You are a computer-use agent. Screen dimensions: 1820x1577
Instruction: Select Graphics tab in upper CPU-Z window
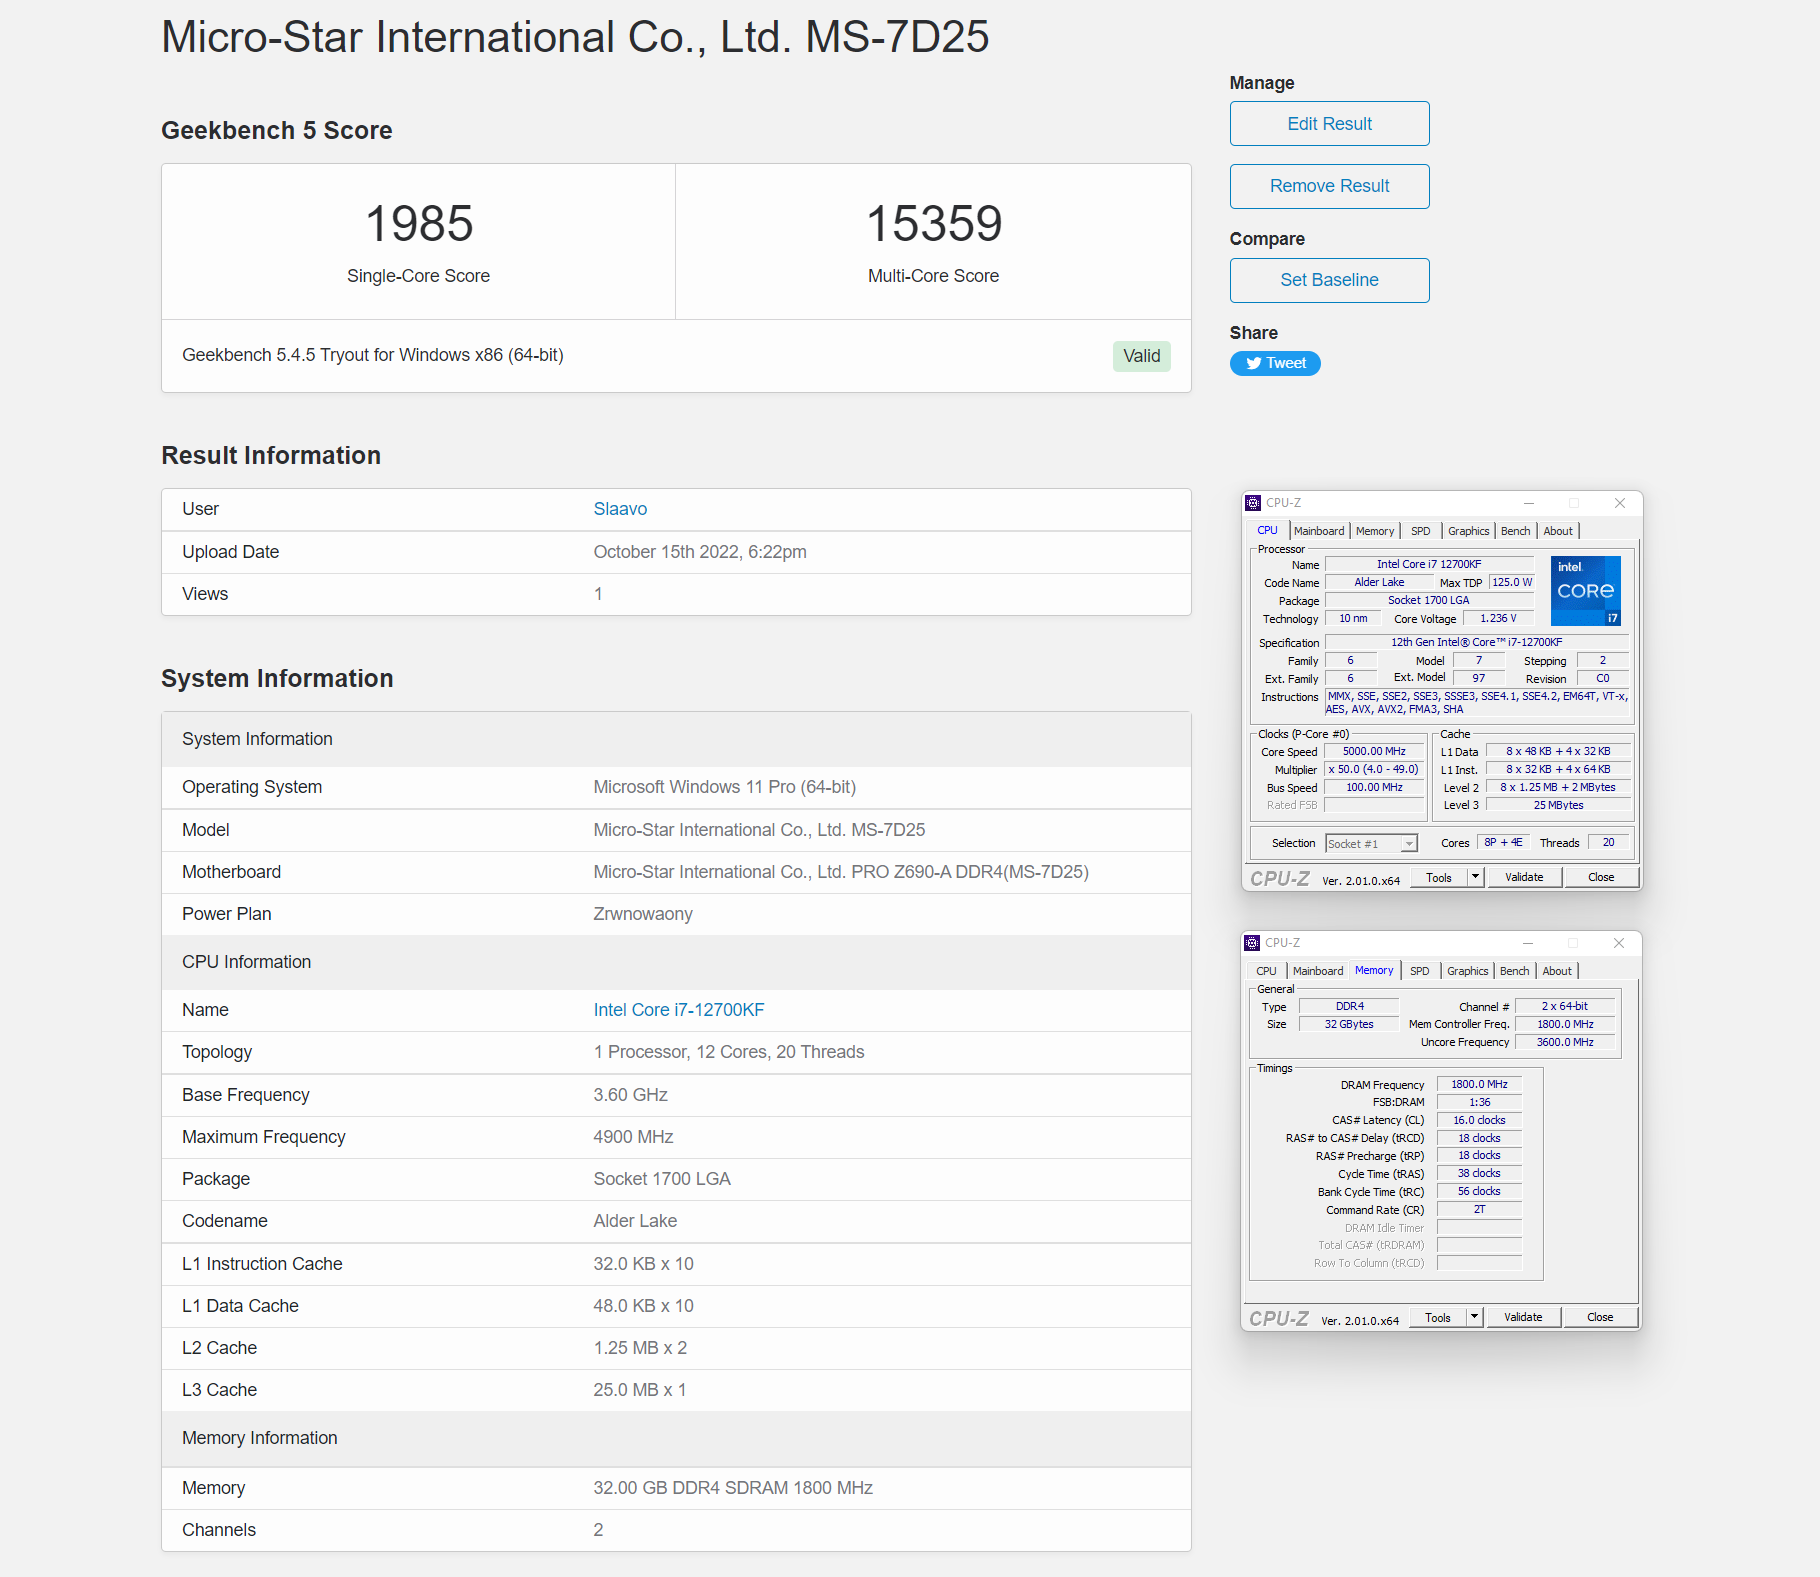click(x=1468, y=531)
